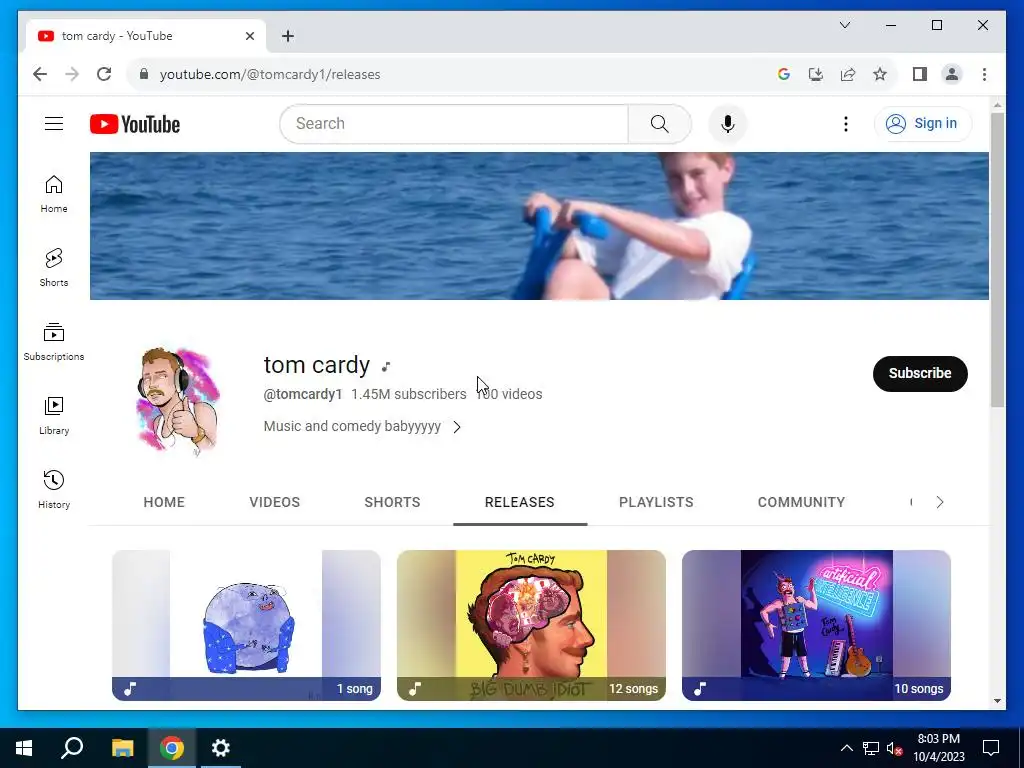This screenshot has width=1024, height=768.
Task: Click the muted volume tray icon
Action: tap(895, 748)
